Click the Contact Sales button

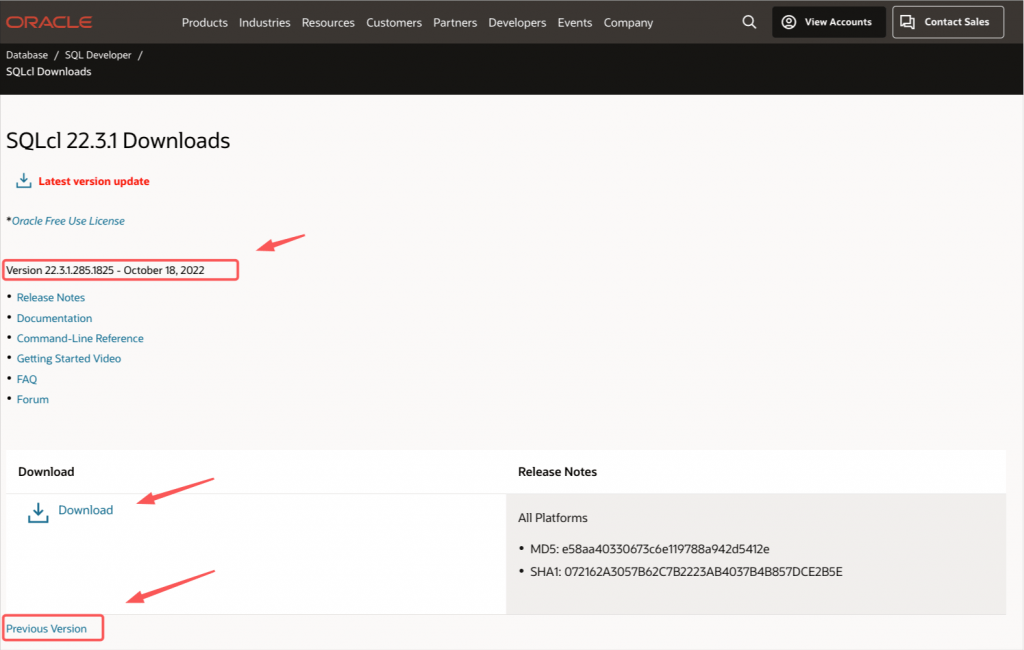pos(948,22)
